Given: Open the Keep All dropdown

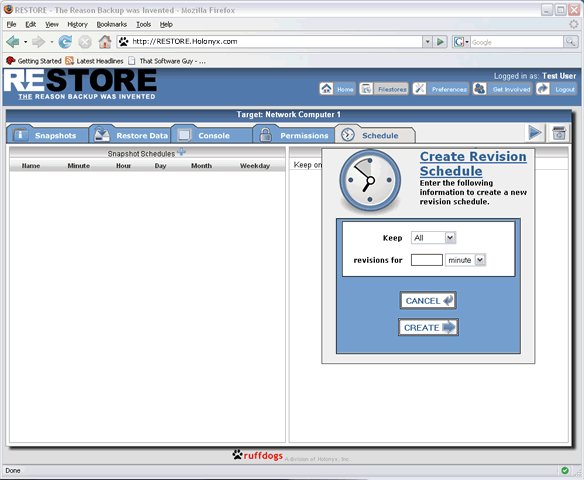Looking at the screenshot, I should [x=434, y=238].
